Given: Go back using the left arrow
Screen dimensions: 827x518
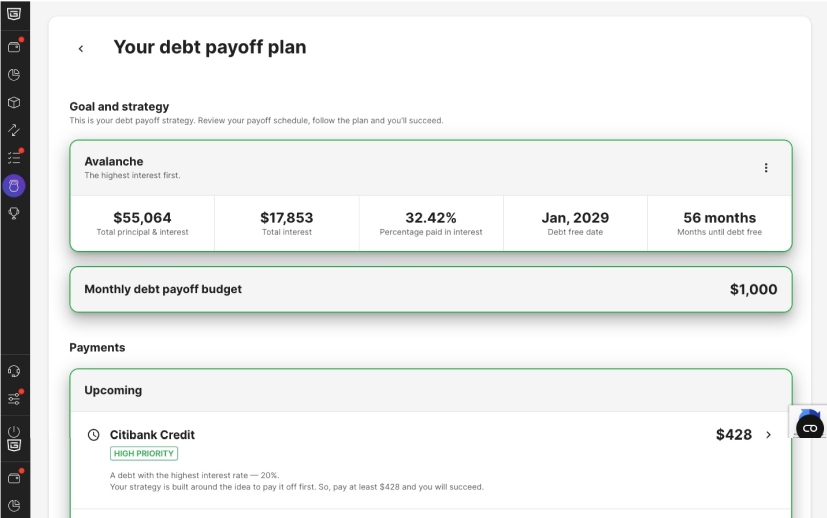Looking at the screenshot, I should [x=81, y=49].
